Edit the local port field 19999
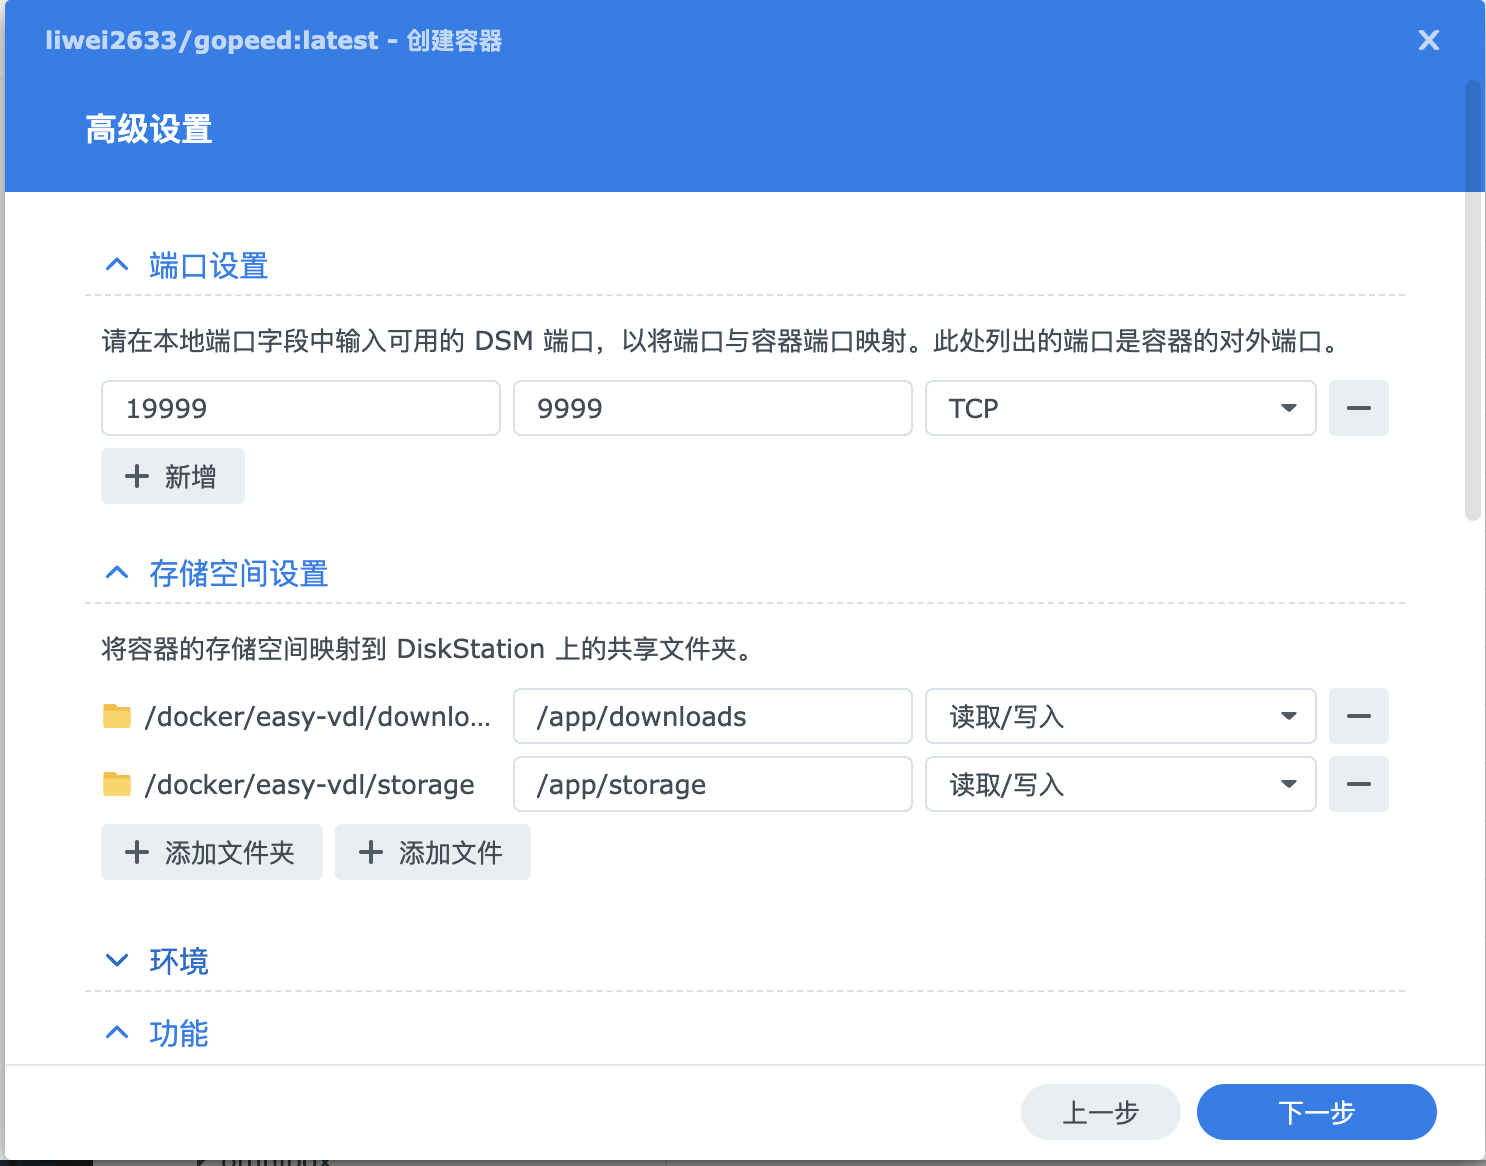This screenshot has height=1166, width=1486. pos(300,408)
